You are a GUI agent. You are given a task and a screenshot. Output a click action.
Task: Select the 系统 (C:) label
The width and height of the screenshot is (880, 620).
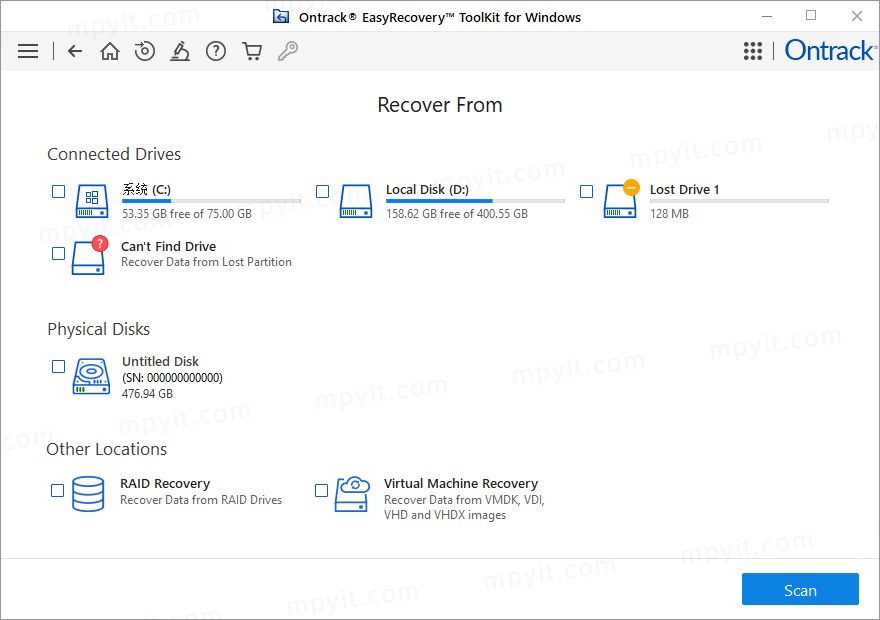146,189
